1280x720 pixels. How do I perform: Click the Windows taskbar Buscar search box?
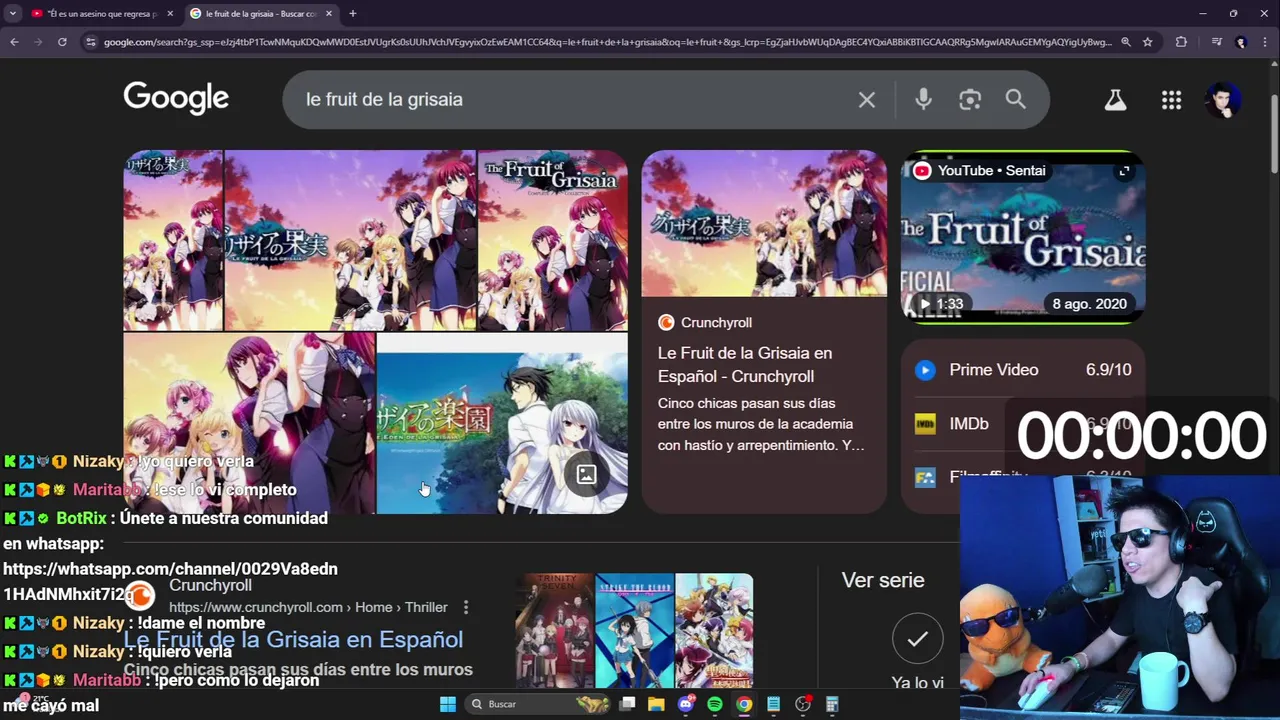click(538, 704)
